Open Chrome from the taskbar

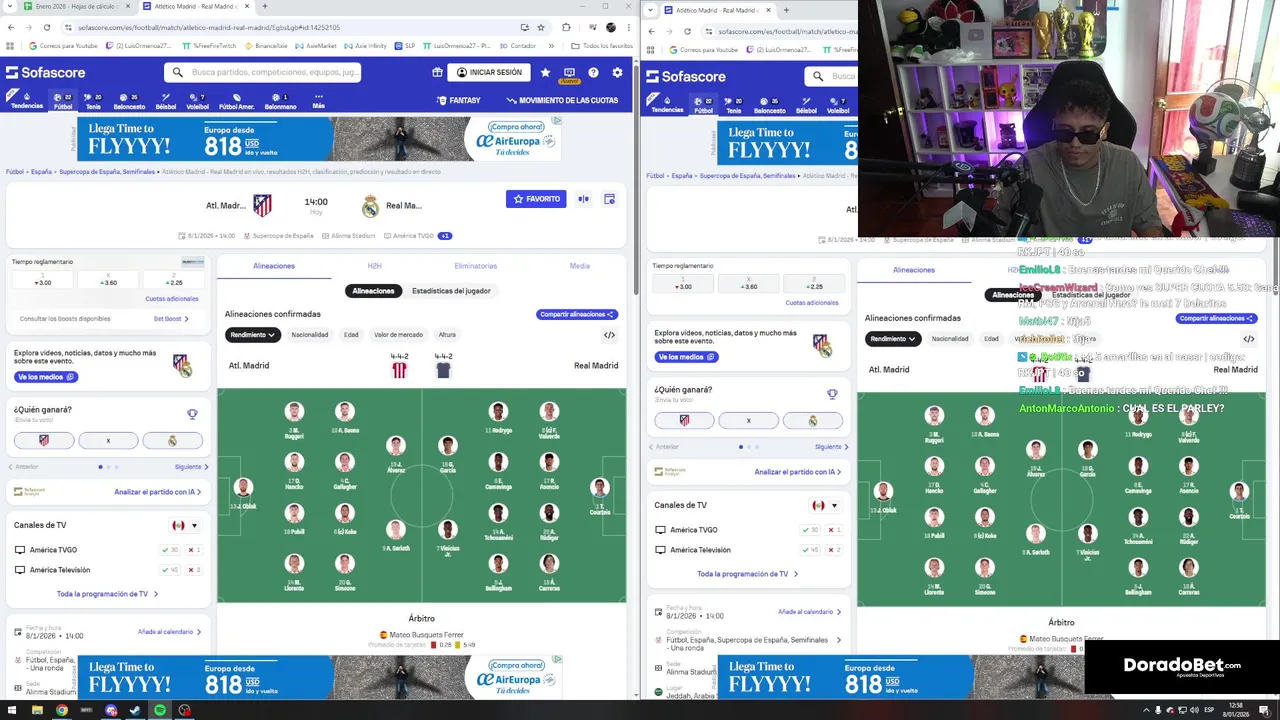(x=62, y=710)
